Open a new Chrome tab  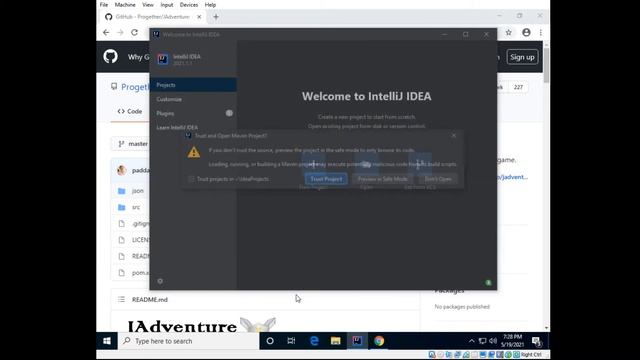point(216,17)
